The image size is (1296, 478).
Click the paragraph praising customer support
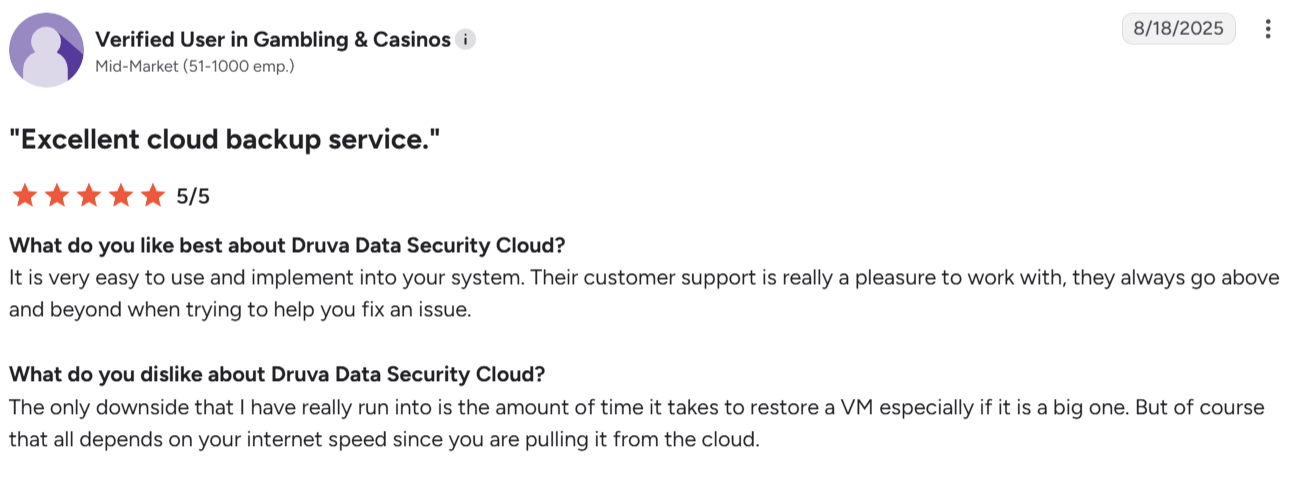[644, 294]
